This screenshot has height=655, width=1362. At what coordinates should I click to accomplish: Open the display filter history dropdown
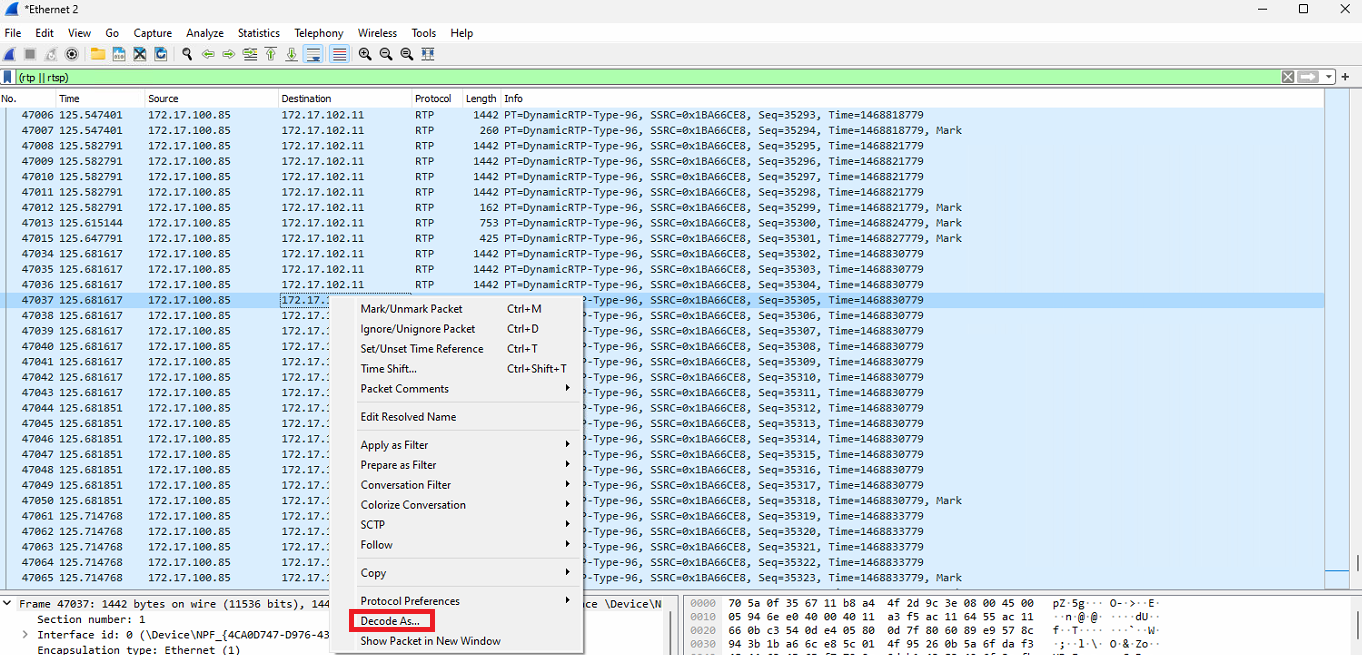(x=1329, y=77)
